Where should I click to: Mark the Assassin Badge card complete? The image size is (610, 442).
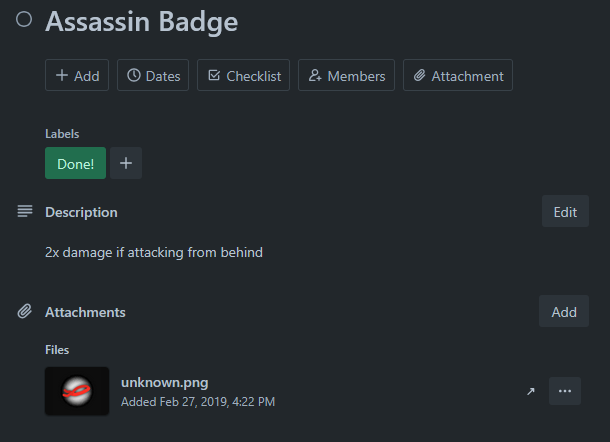(x=24, y=21)
